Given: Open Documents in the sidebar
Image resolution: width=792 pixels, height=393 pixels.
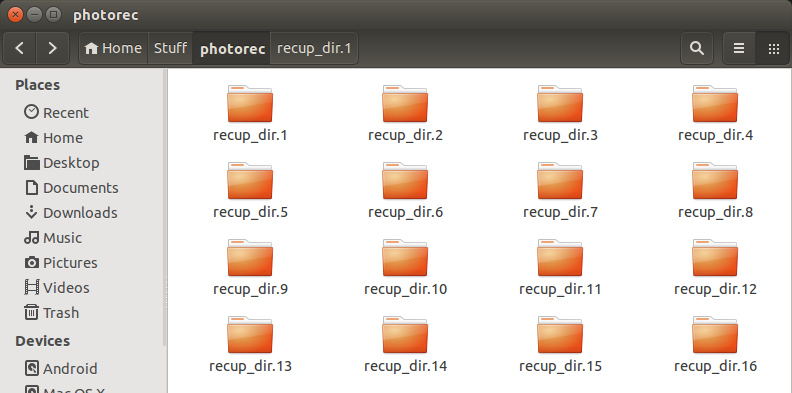Looking at the screenshot, I should tap(71, 187).
